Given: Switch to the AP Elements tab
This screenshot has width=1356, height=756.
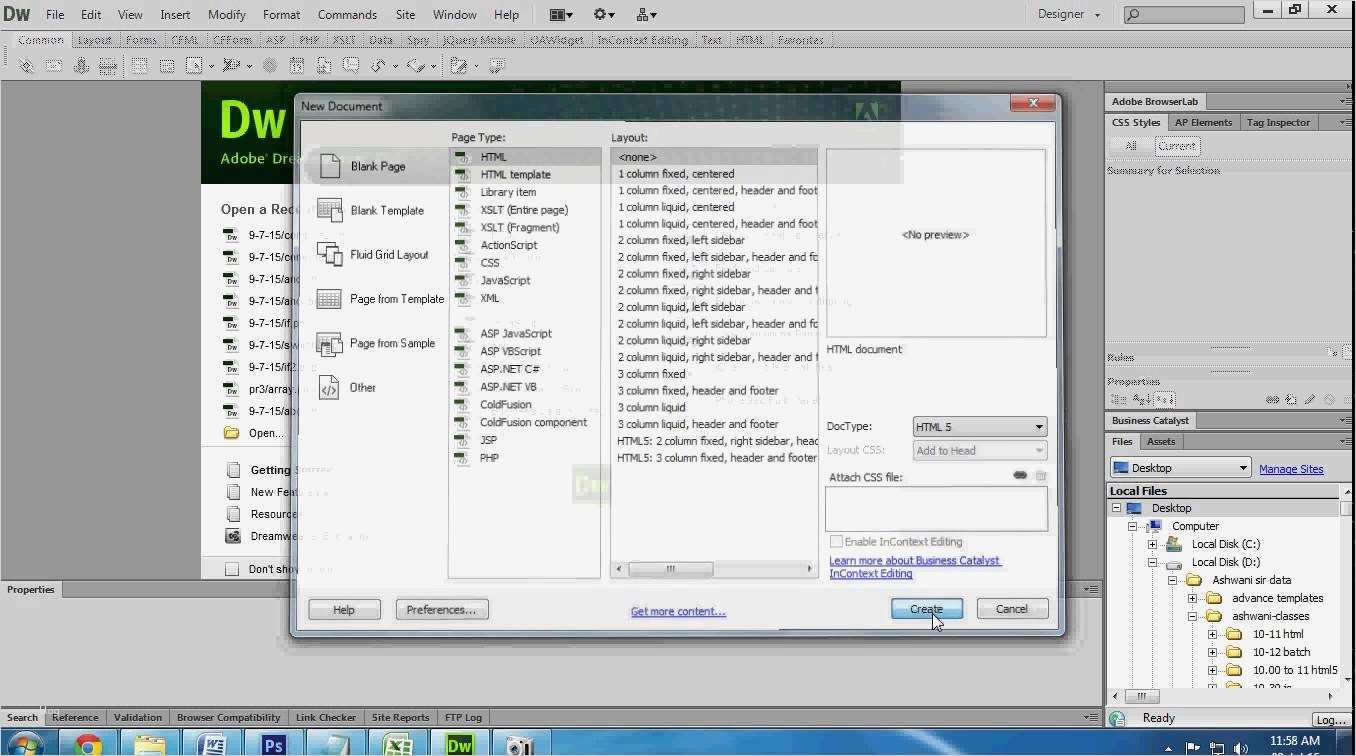Looking at the screenshot, I should 1202,122.
